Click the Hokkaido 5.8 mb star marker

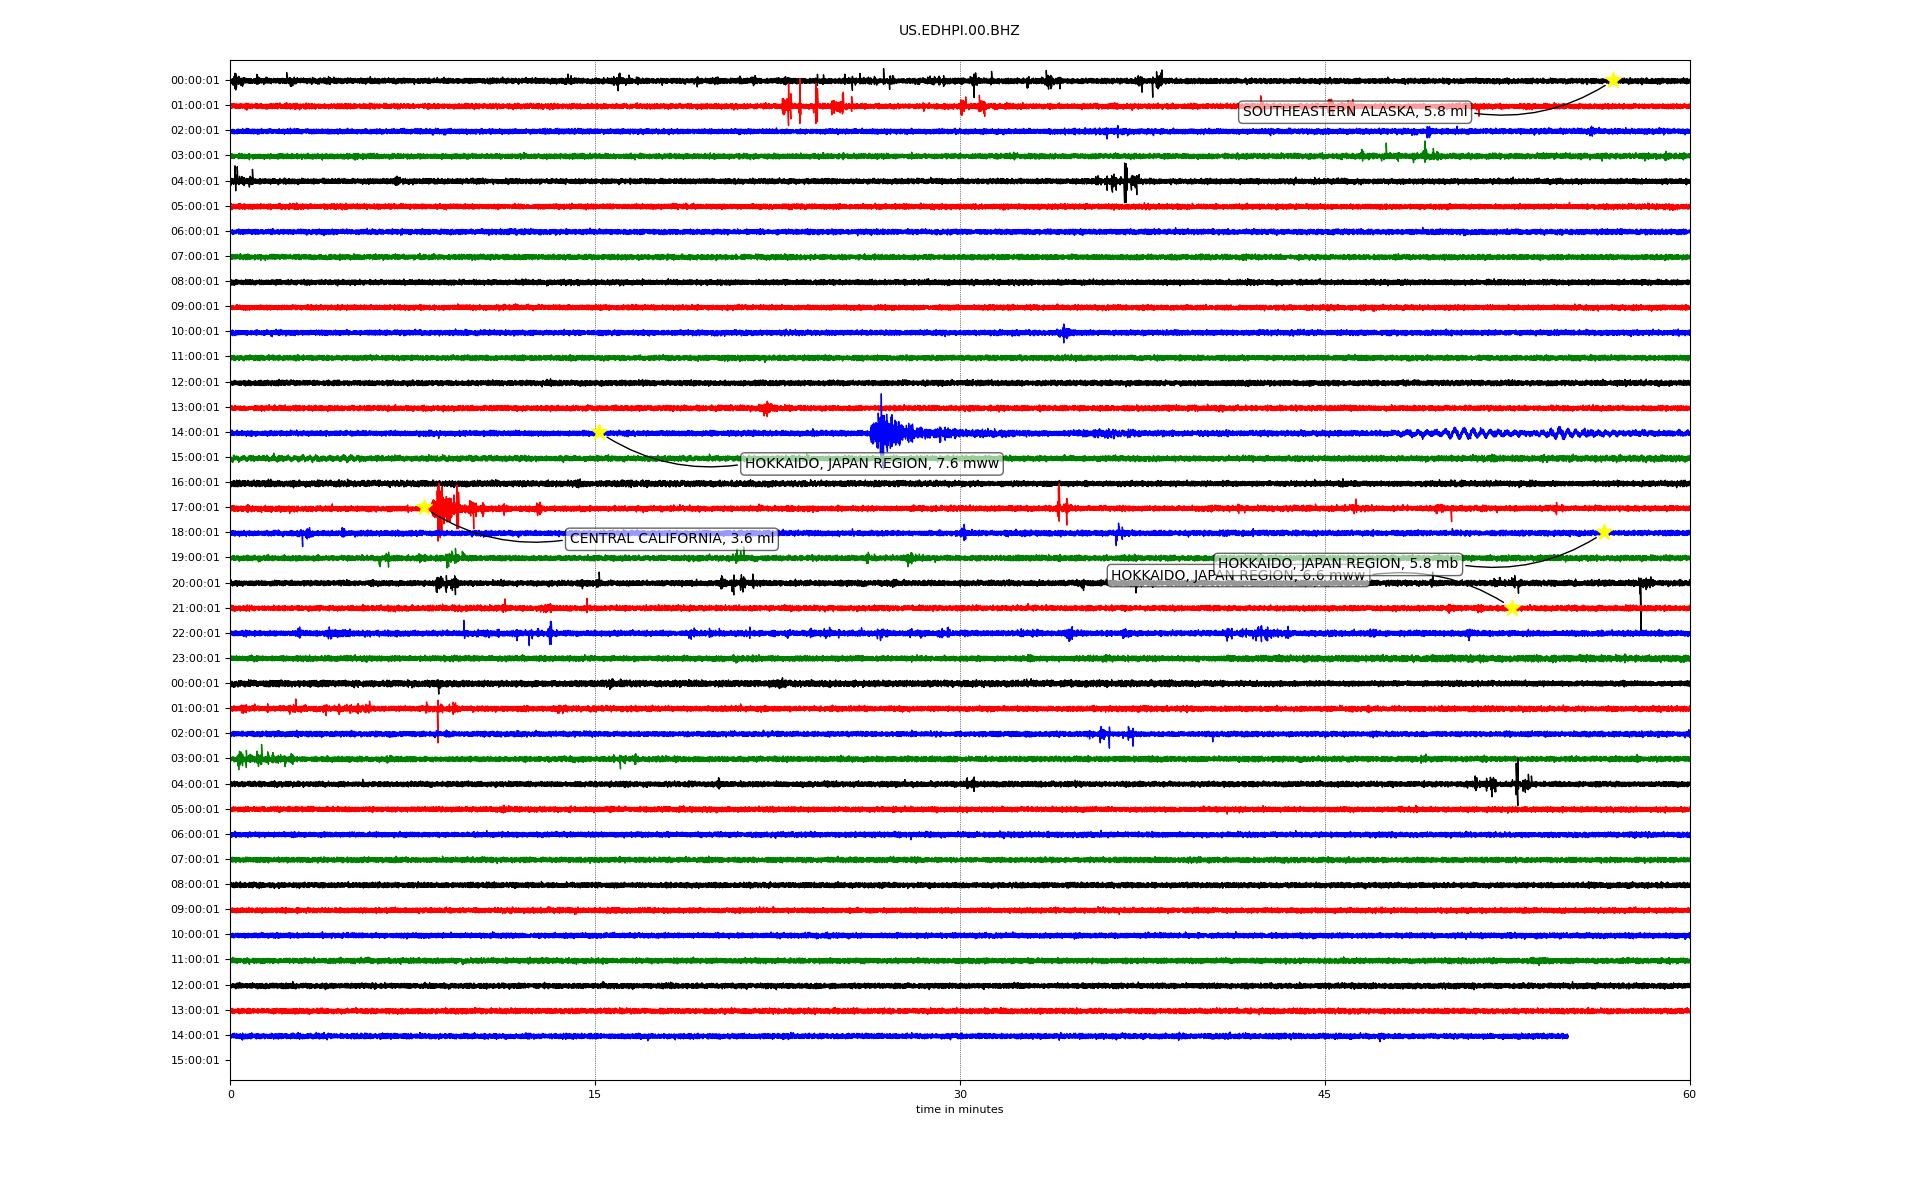[1604, 532]
